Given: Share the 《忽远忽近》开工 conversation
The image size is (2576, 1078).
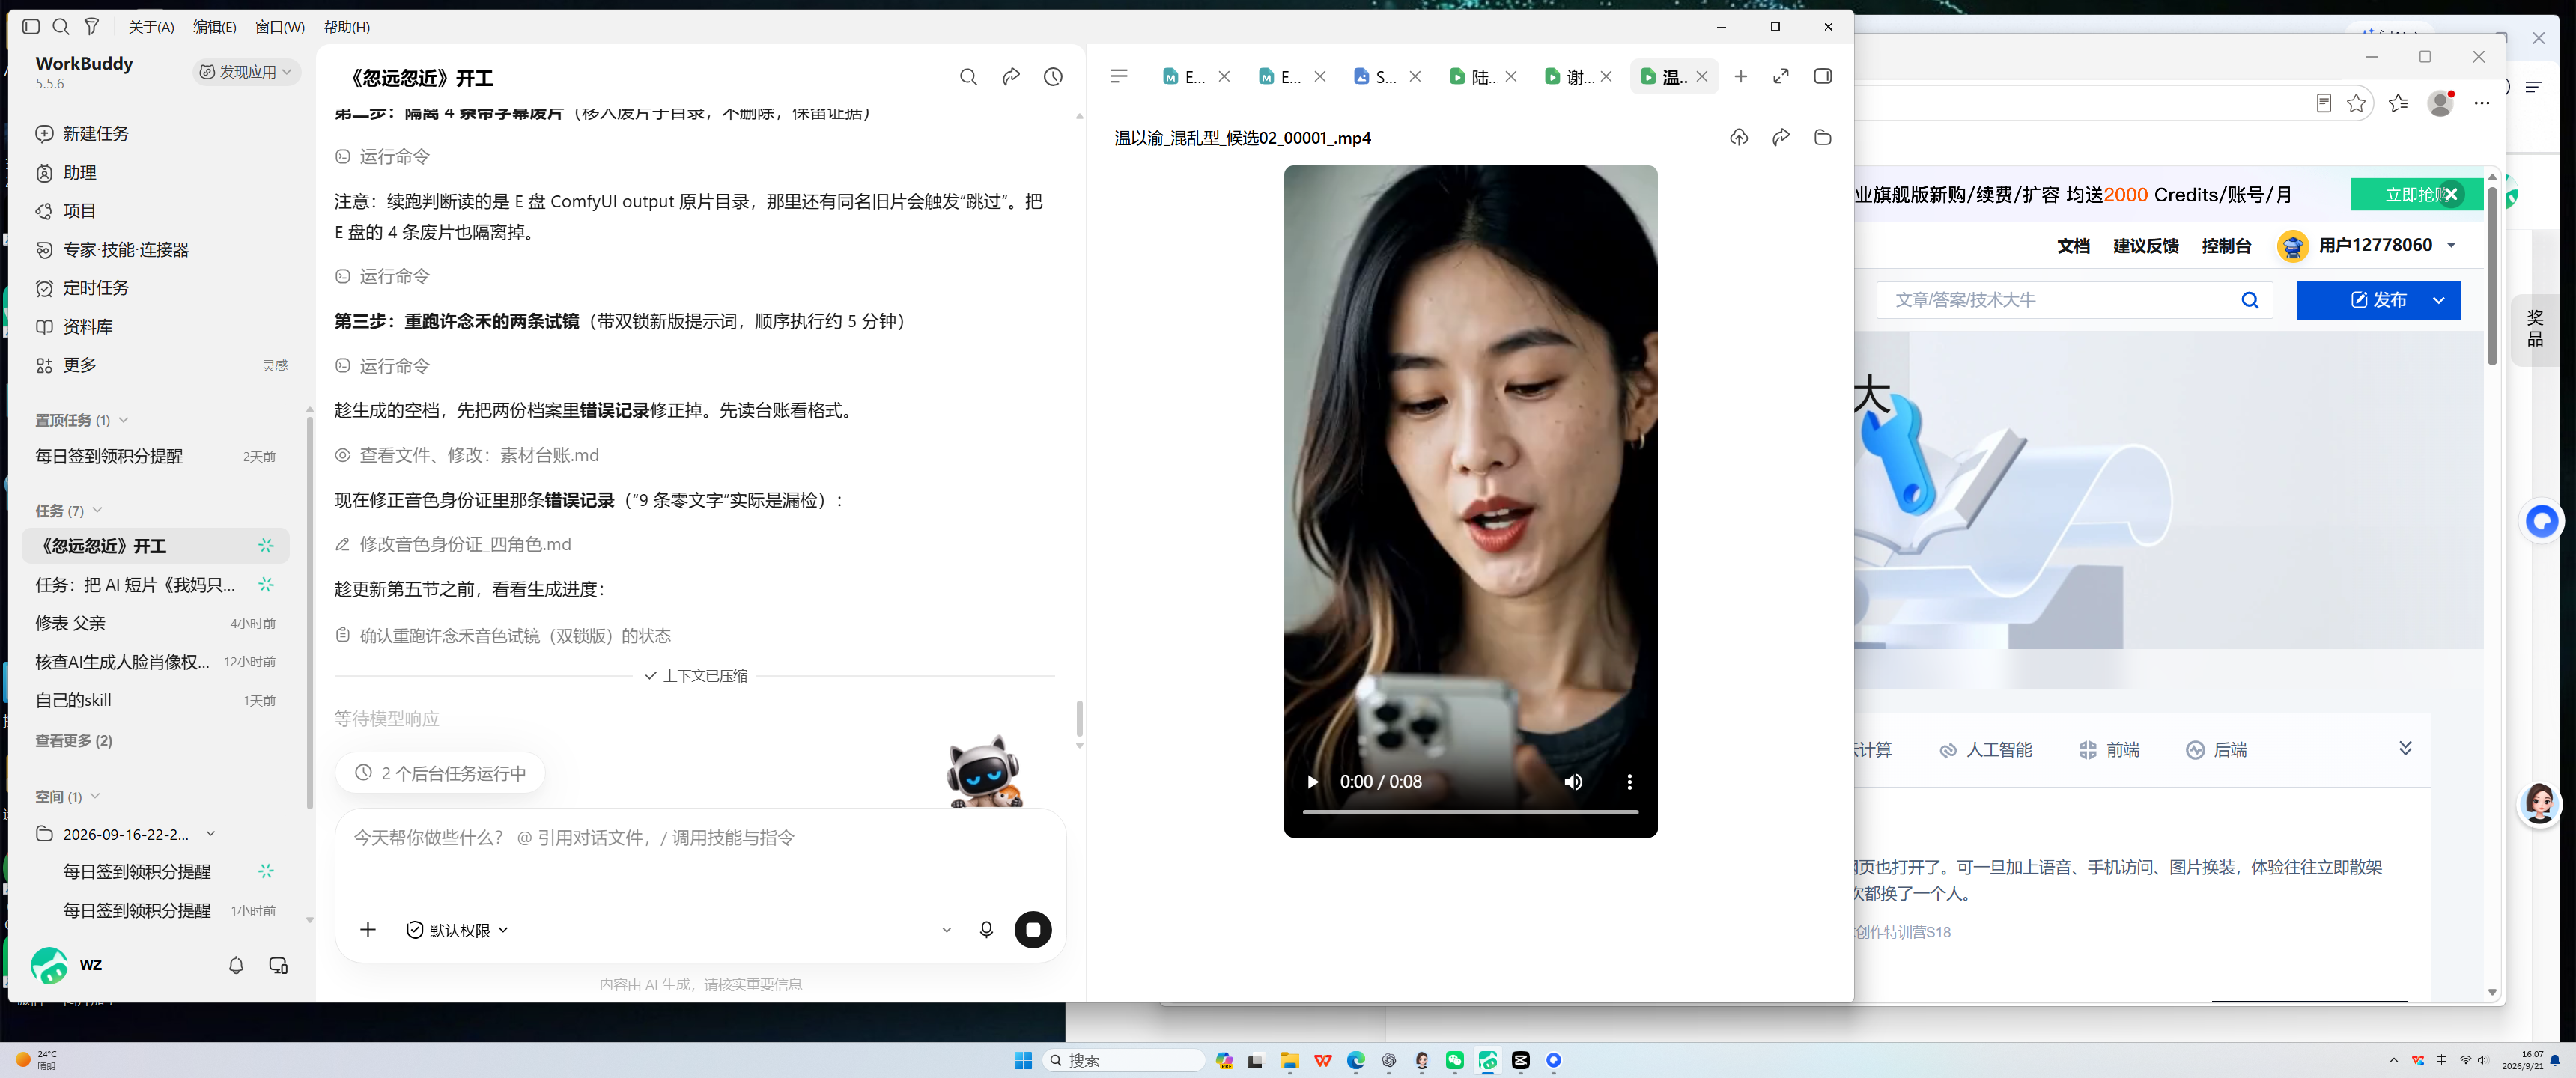Looking at the screenshot, I should (1011, 77).
